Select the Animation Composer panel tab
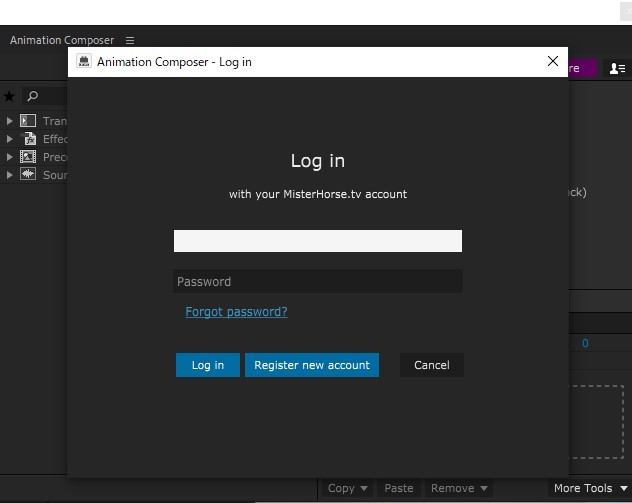 click(62, 40)
